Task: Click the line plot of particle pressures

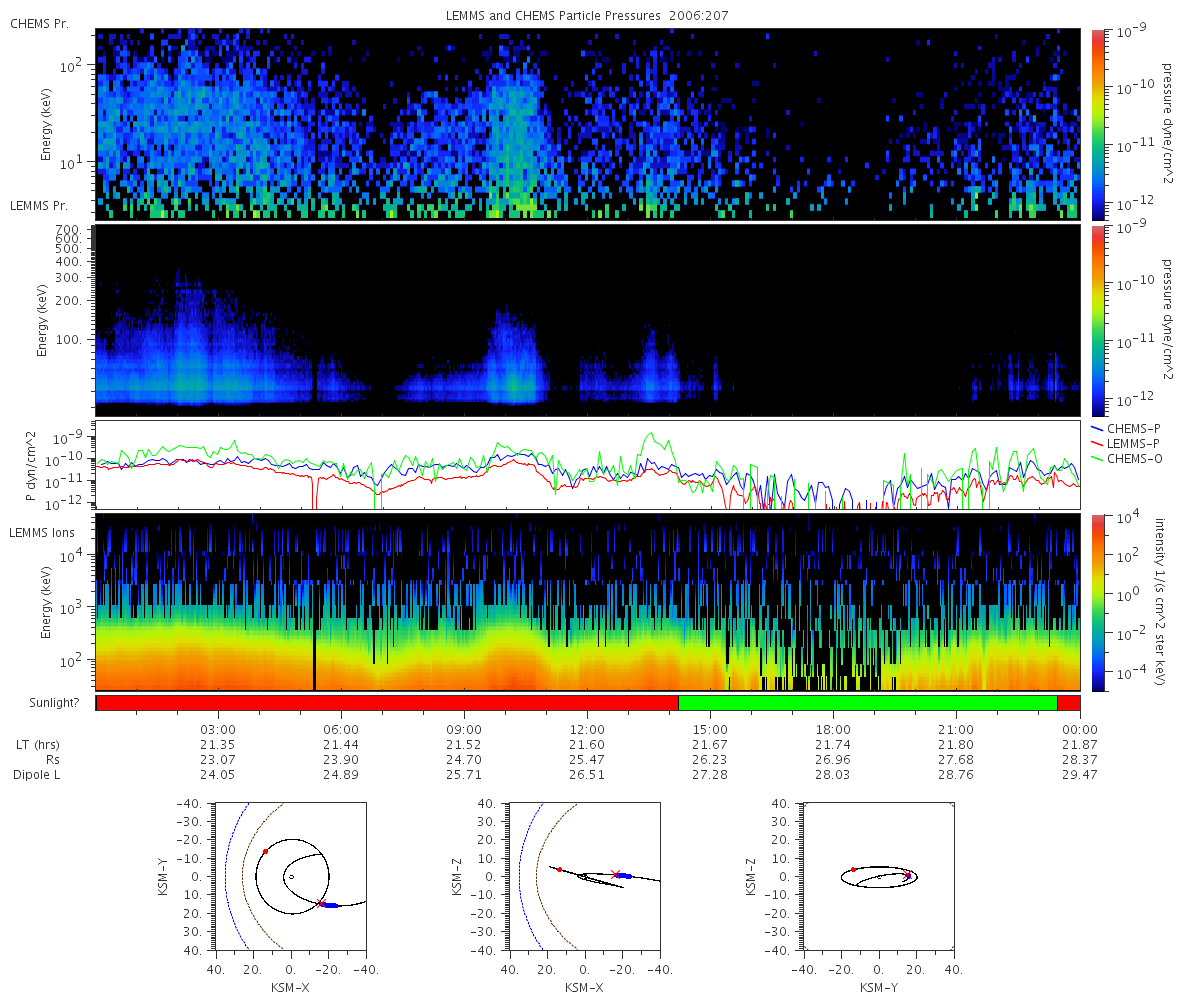Action: [x=588, y=465]
